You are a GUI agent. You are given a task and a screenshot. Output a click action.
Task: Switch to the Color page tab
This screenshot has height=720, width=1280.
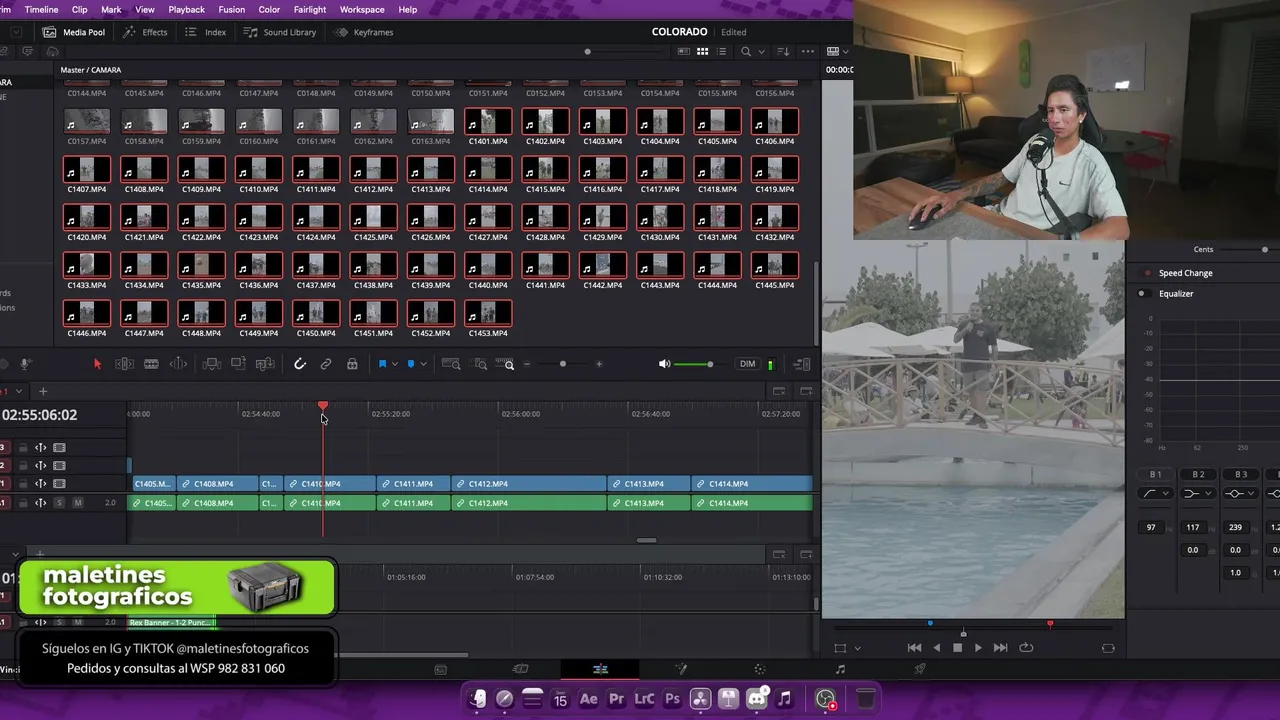coord(760,669)
